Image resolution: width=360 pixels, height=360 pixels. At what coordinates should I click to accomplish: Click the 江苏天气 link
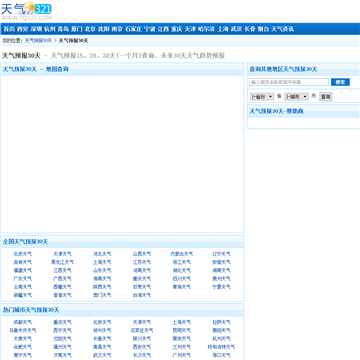click(142, 262)
